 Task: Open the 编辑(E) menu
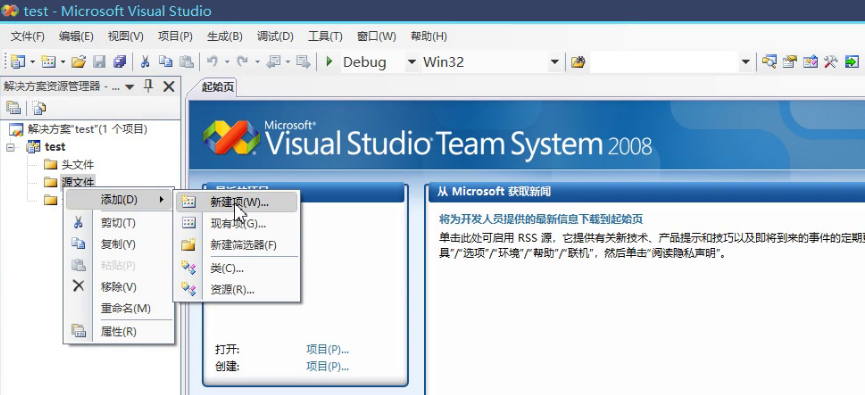point(76,36)
